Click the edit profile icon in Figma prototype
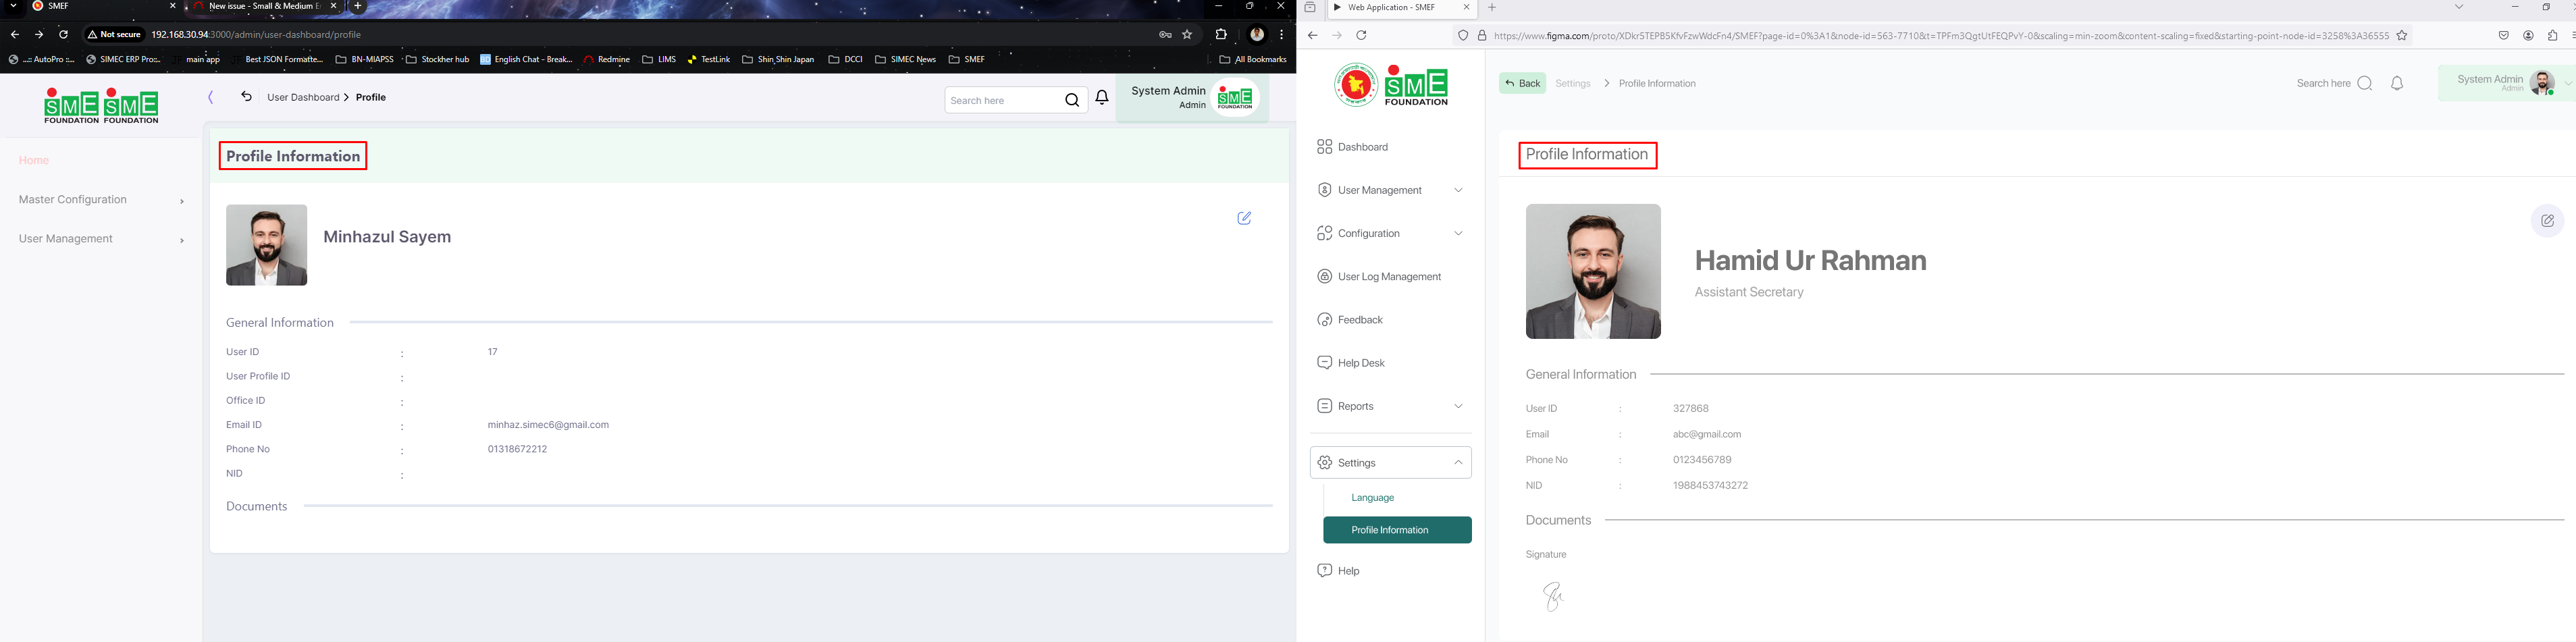This screenshot has width=2576, height=642. (x=2547, y=220)
